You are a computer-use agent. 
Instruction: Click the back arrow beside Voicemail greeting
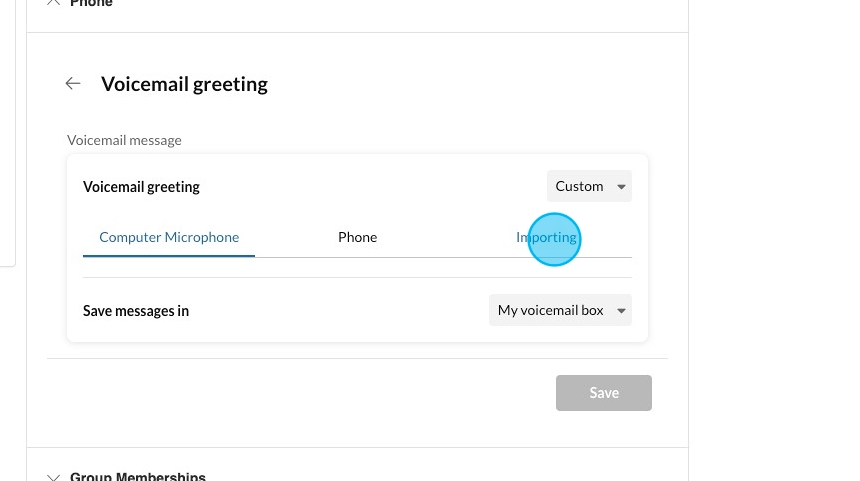[73, 84]
